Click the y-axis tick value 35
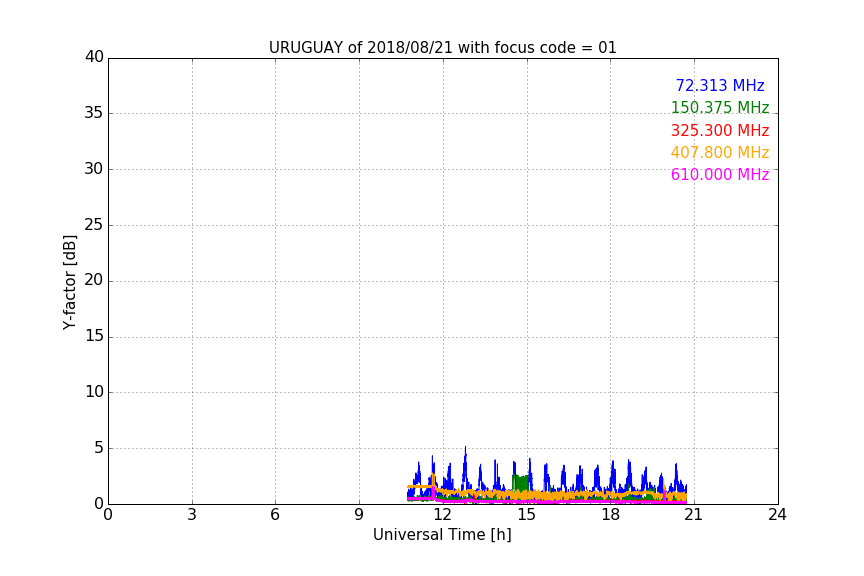Image resolution: width=864 pixels, height=576 pixels. [x=94, y=113]
